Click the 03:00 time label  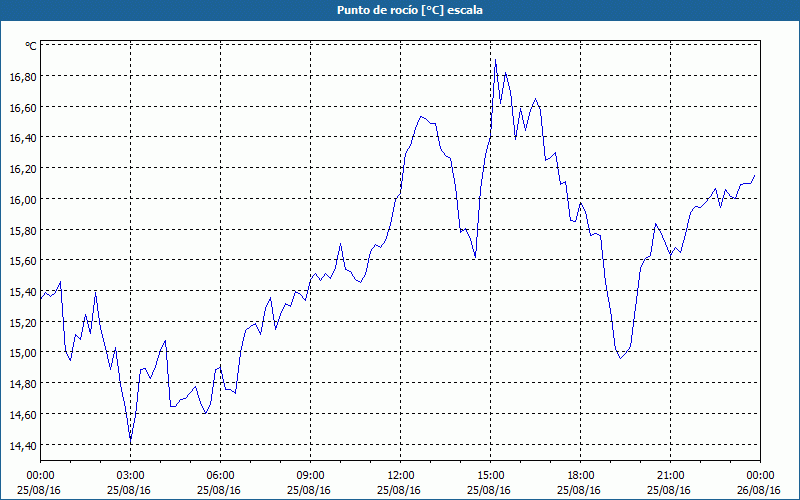click(130, 476)
